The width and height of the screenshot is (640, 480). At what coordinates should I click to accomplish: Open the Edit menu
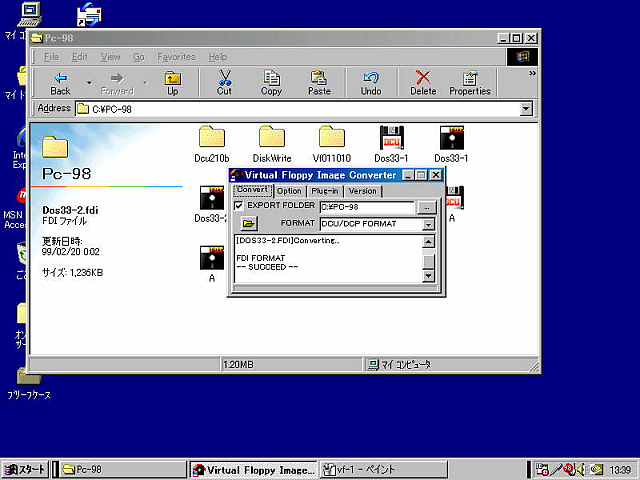[80, 57]
